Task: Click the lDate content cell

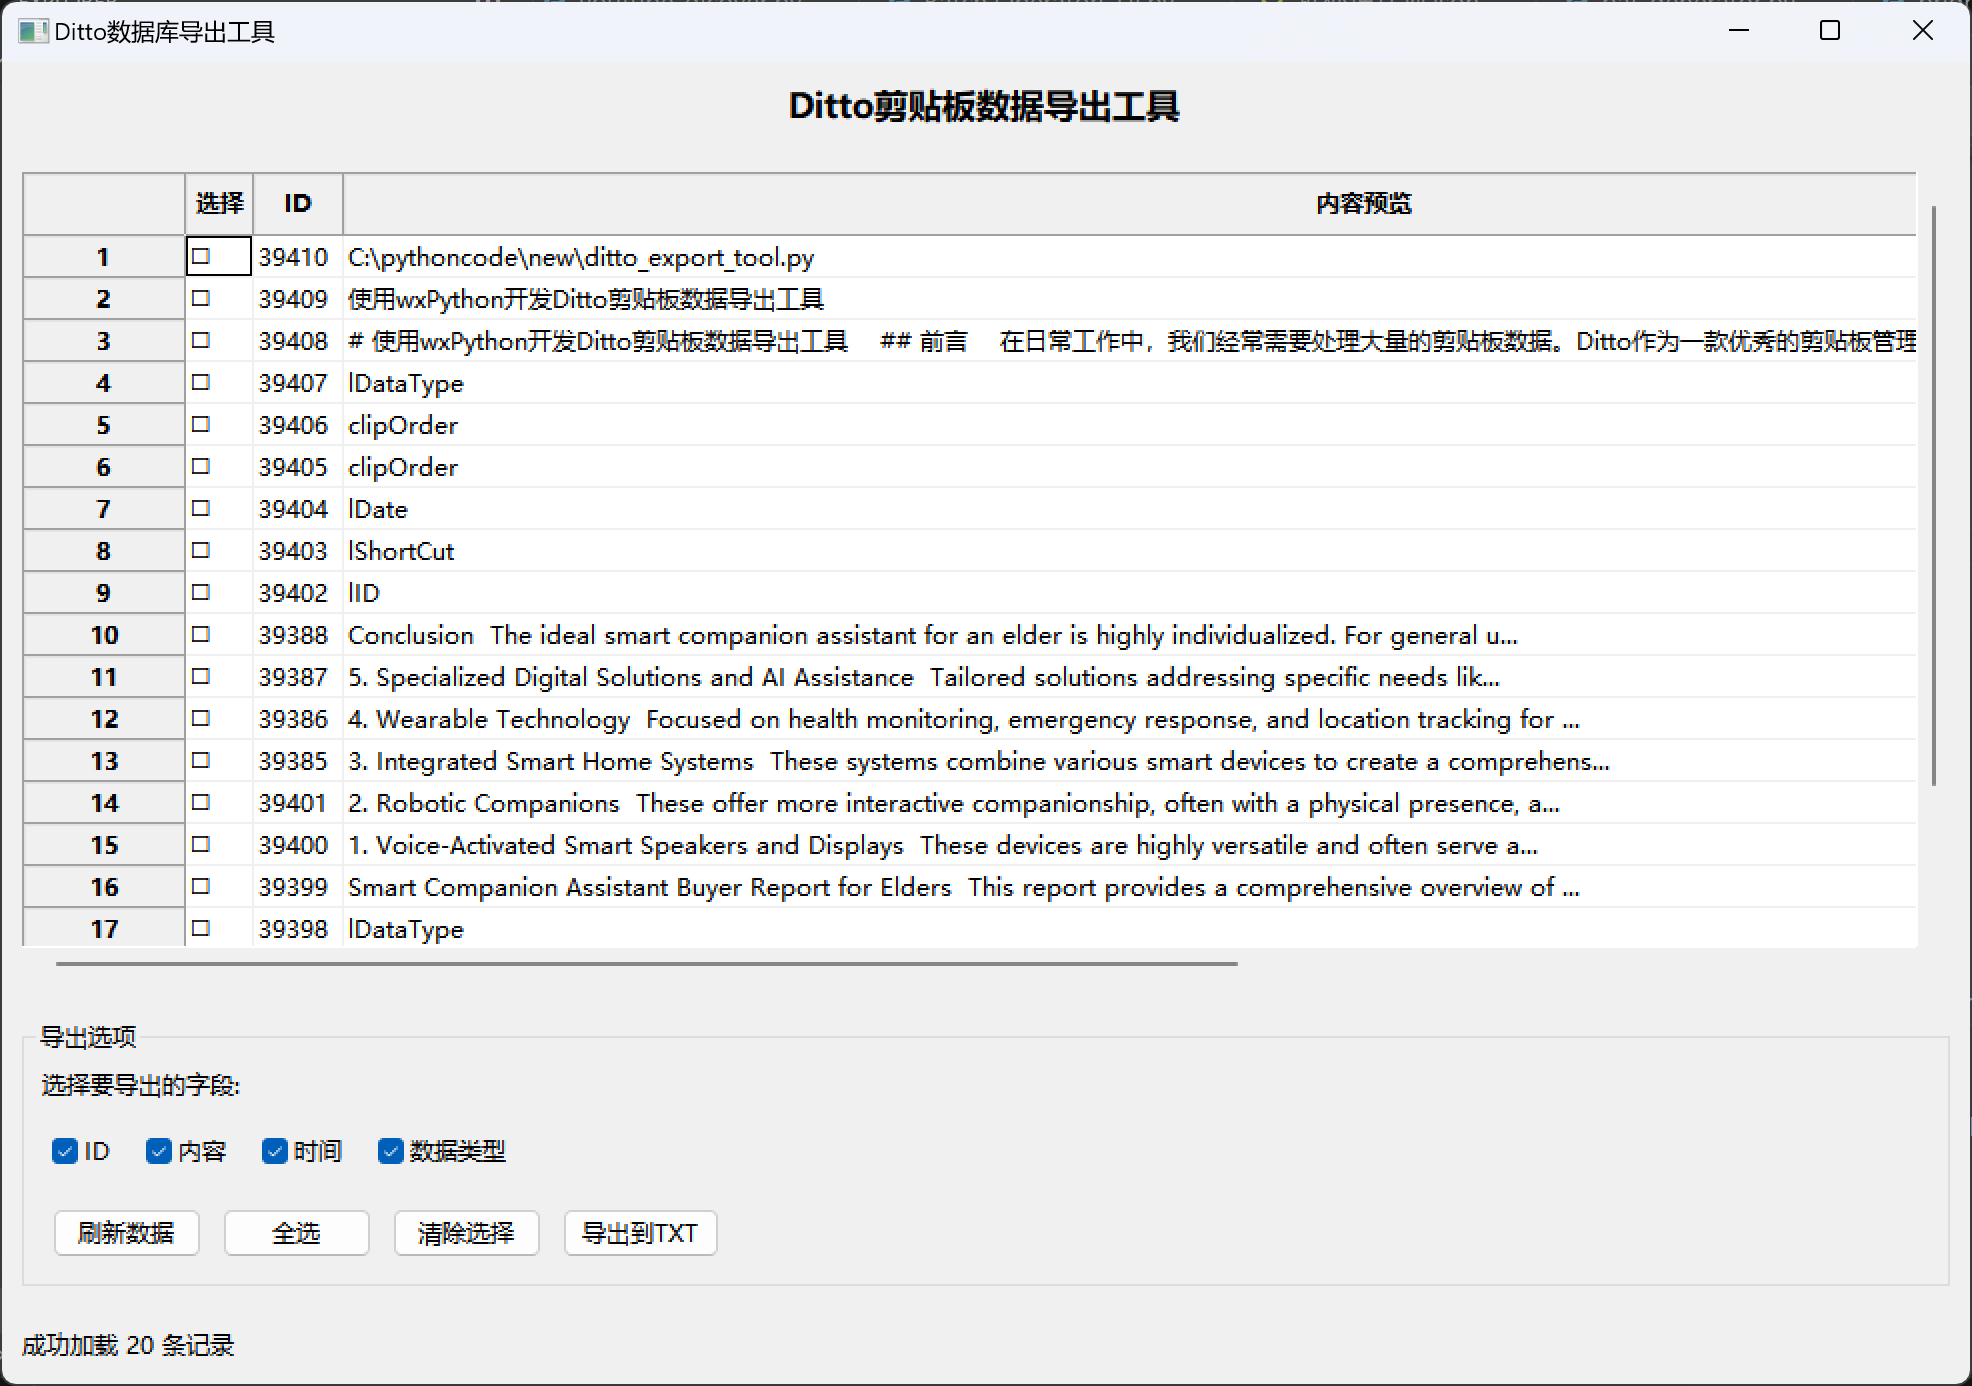Action: click(x=1130, y=509)
